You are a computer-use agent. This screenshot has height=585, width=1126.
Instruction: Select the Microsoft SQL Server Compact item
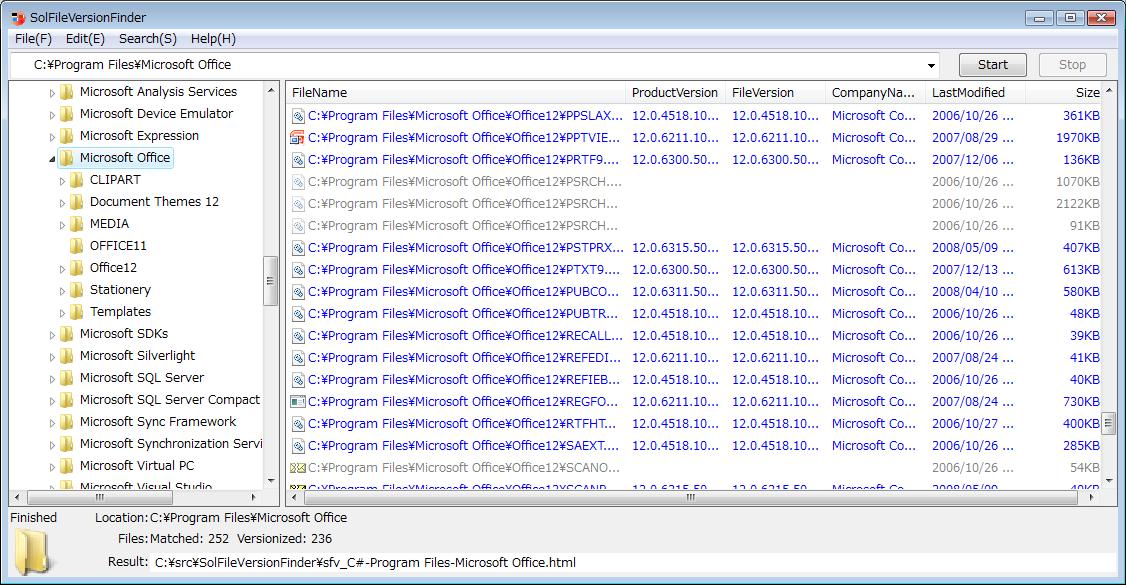coord(169,400)
